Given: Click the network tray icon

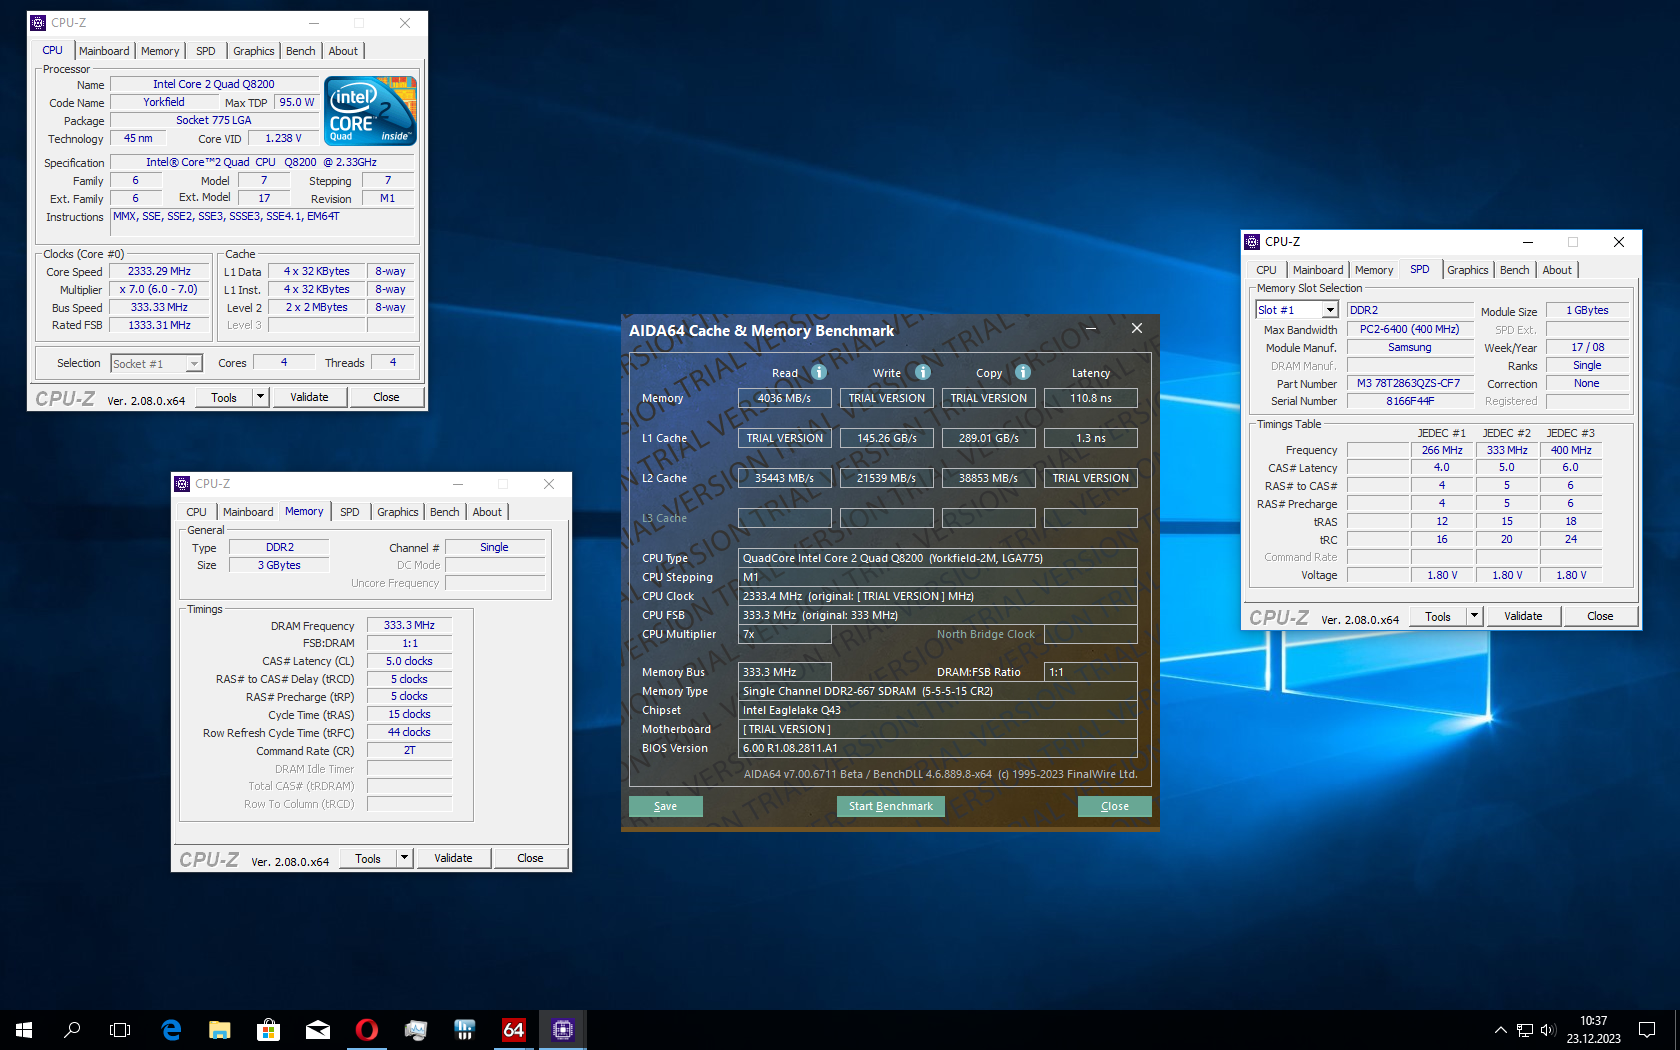Looking at the screenshot, I should (1524, 1029).
